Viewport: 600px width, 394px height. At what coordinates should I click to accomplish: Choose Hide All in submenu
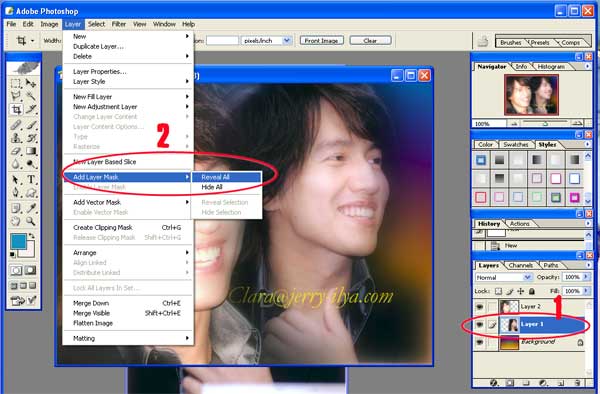click(x=227, y=187)
